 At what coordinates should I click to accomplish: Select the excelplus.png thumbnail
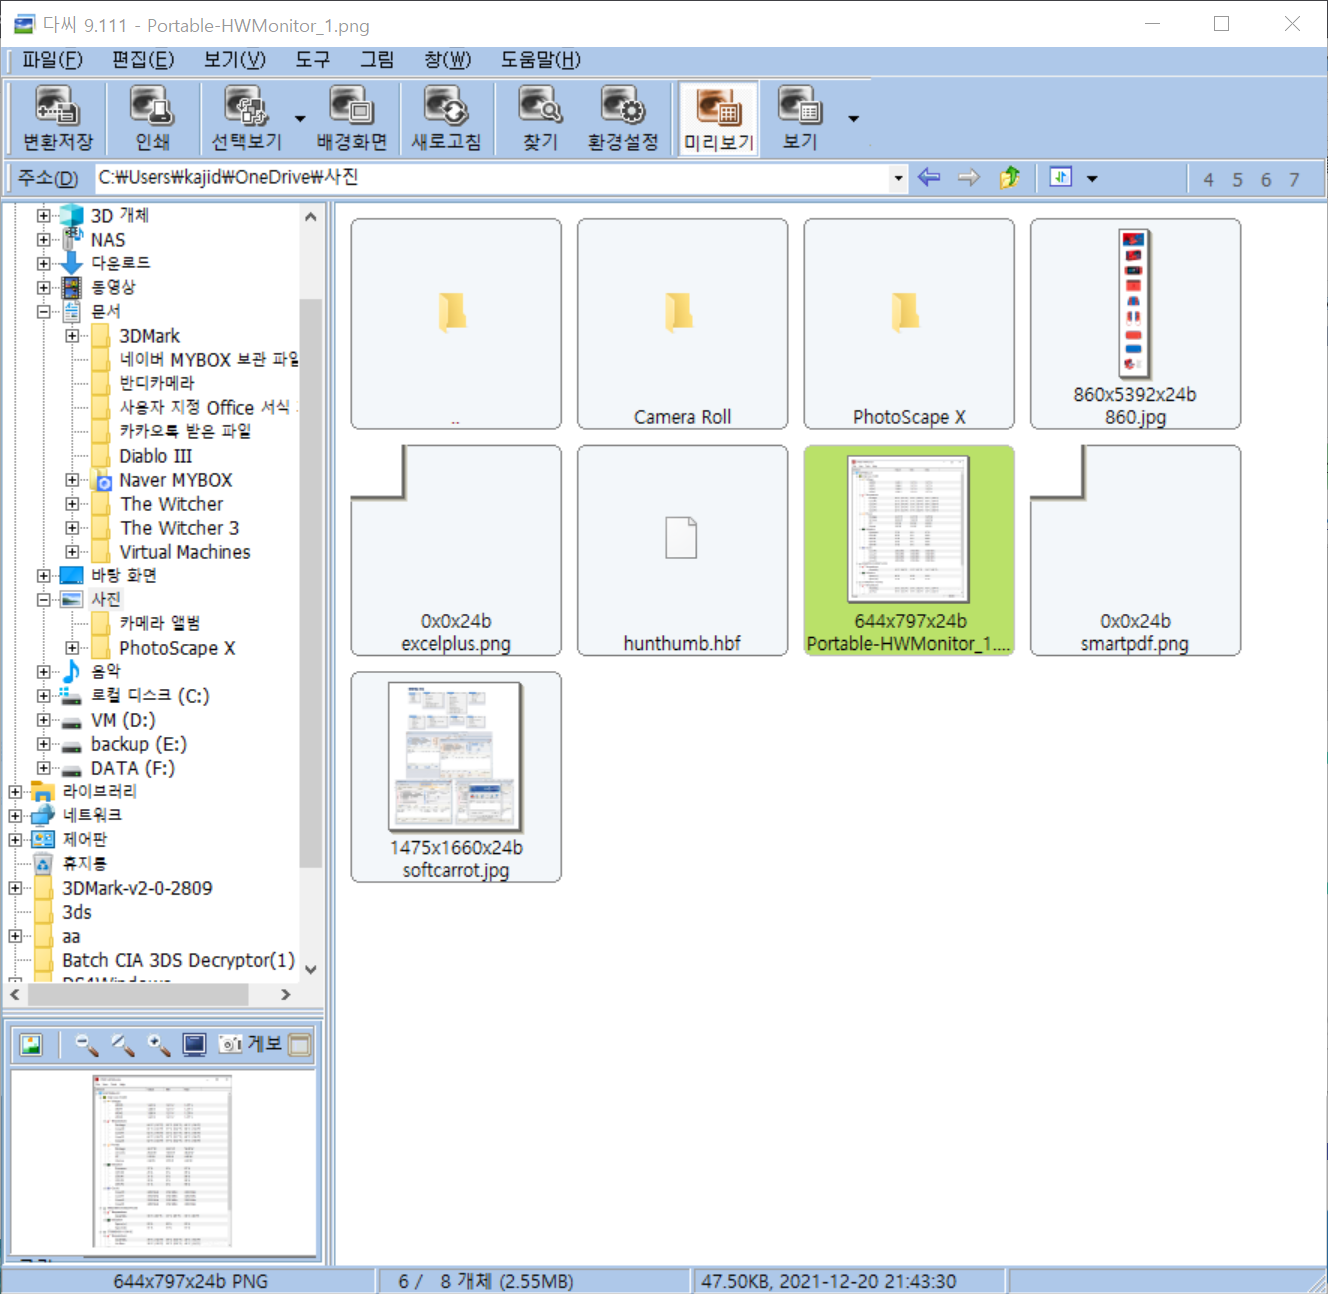[456, 551]
